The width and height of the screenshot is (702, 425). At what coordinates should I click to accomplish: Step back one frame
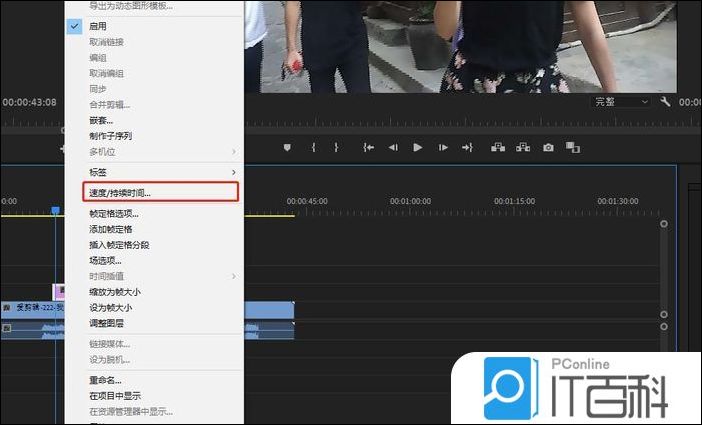pyautogui.click(x=393, y=147)
